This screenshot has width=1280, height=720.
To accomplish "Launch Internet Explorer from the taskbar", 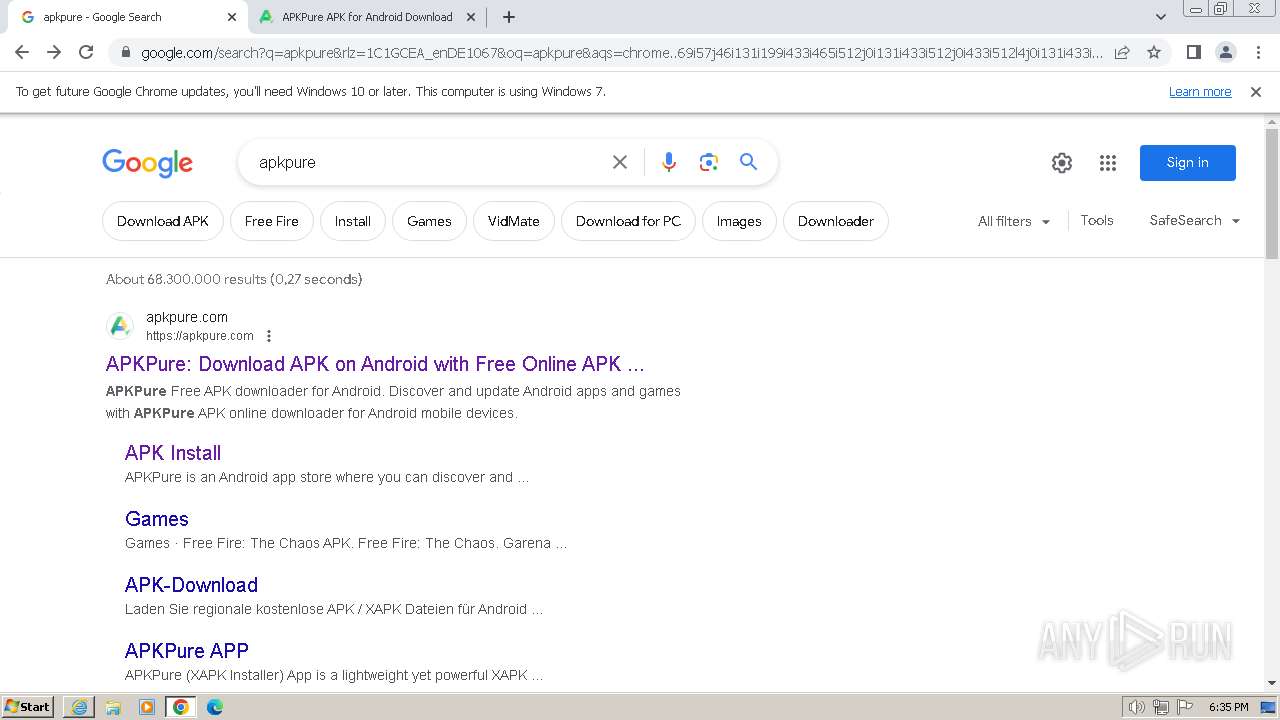I will 79,707.
